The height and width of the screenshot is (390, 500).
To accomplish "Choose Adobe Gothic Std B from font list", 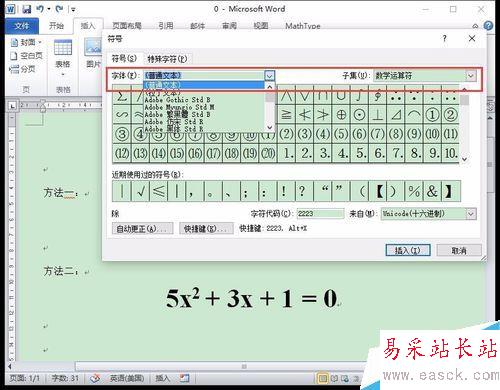I will pos(177,100).
